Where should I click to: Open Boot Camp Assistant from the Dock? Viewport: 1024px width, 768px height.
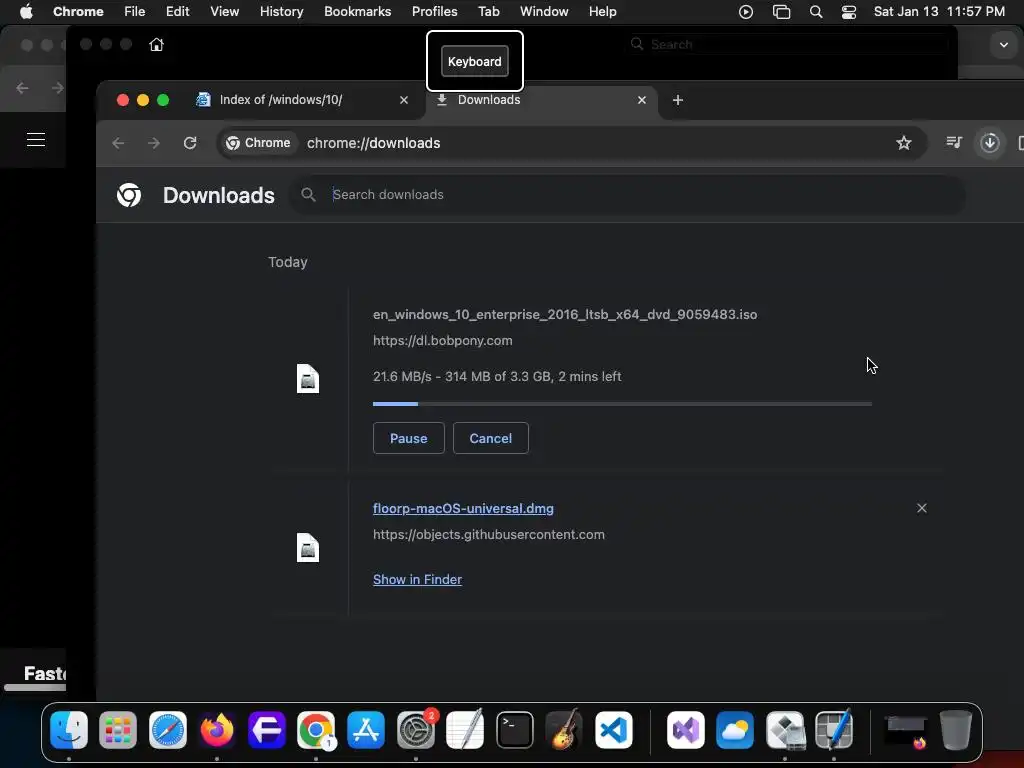coord(785,729)
